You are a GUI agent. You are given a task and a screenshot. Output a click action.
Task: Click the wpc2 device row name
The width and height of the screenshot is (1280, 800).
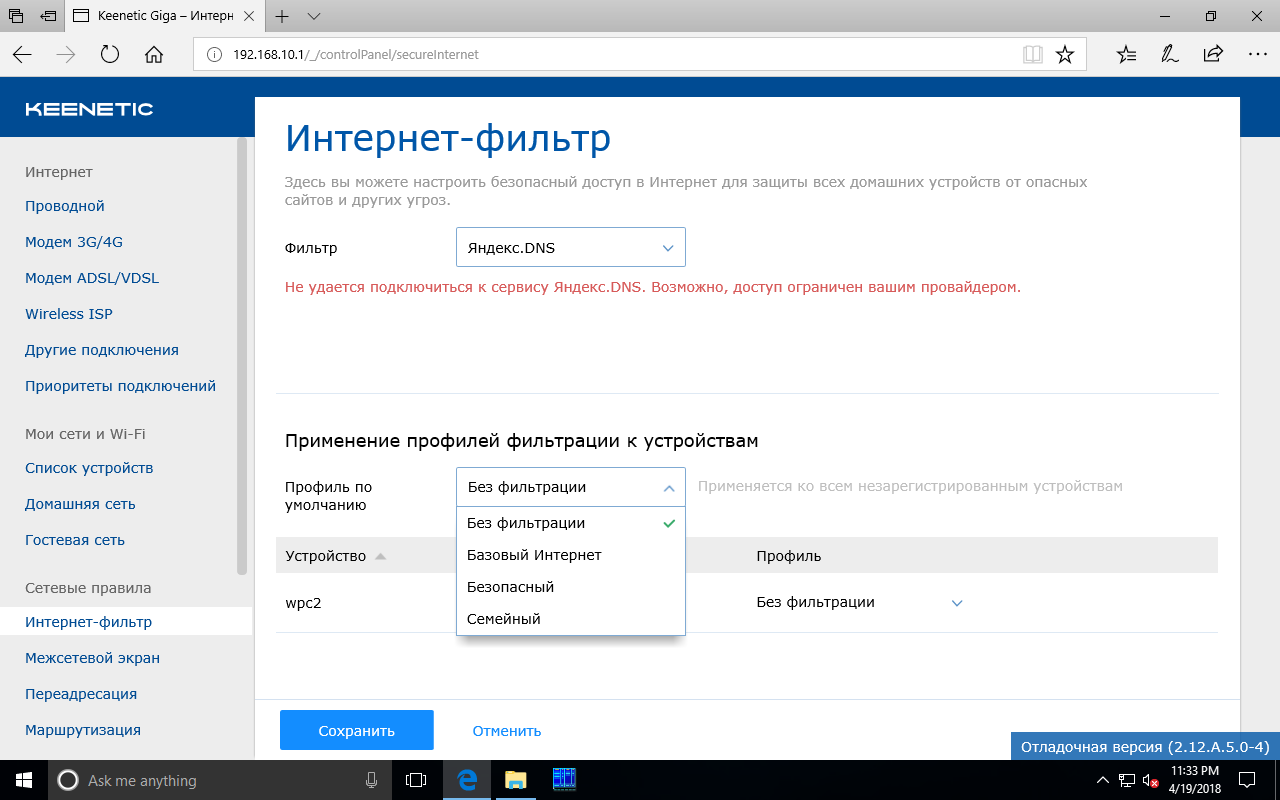tap(303, 603)
